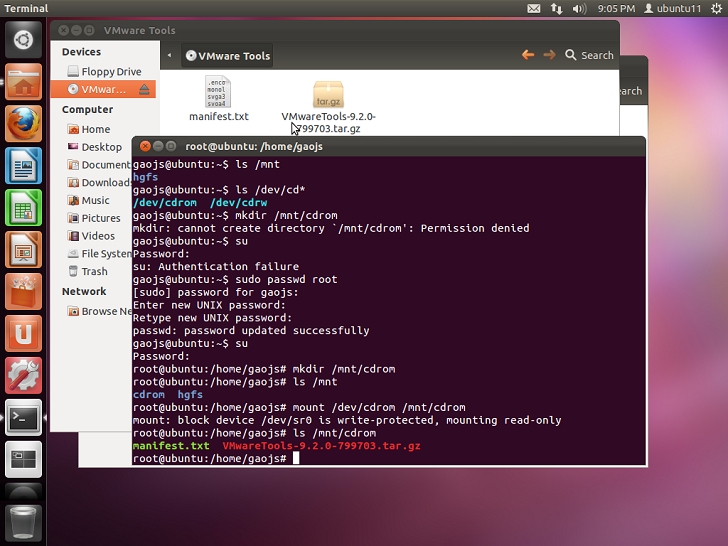Open the sound volume indicator

(579, 8)
